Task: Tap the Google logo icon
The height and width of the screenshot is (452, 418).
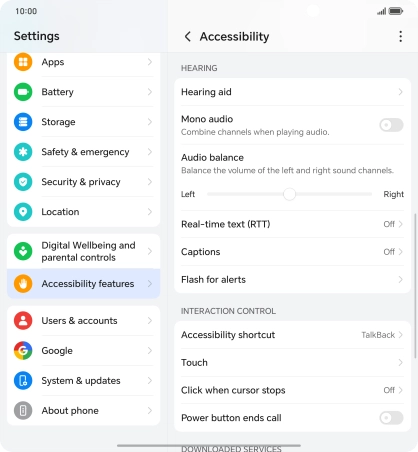Action: click(x=23, y=350)
